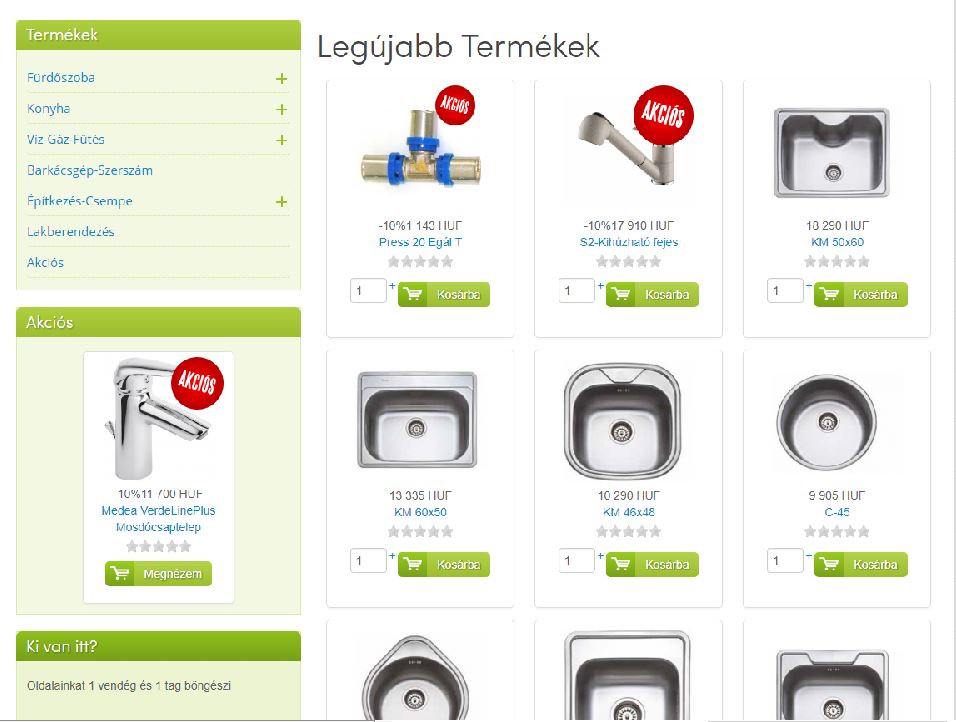The image size is (956, 722).
Task: Expand the Építkezés-Csempe category plus icon
Action: (281, 201)
